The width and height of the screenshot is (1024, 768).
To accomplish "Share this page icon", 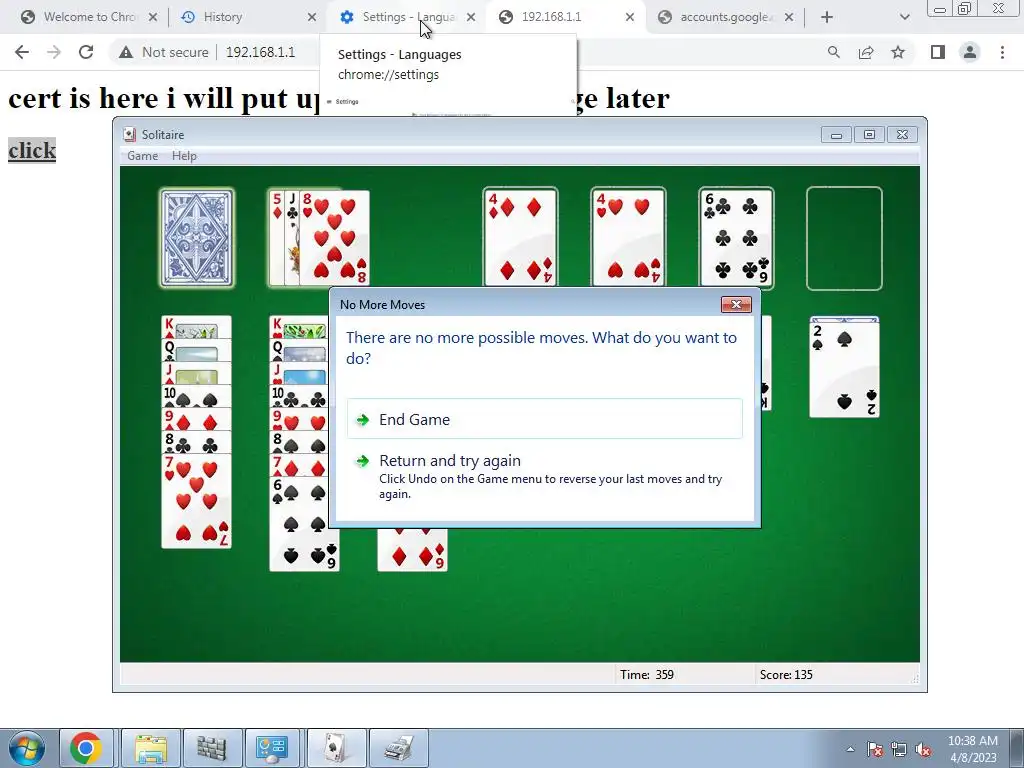I will (x=866, y=52).
